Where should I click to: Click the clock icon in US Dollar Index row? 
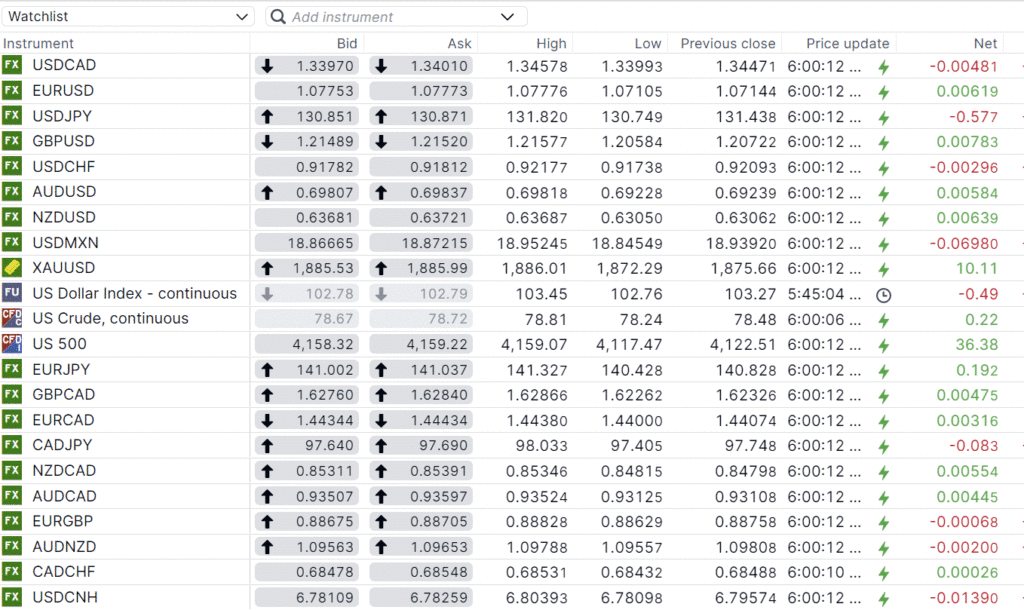(883, 294)
